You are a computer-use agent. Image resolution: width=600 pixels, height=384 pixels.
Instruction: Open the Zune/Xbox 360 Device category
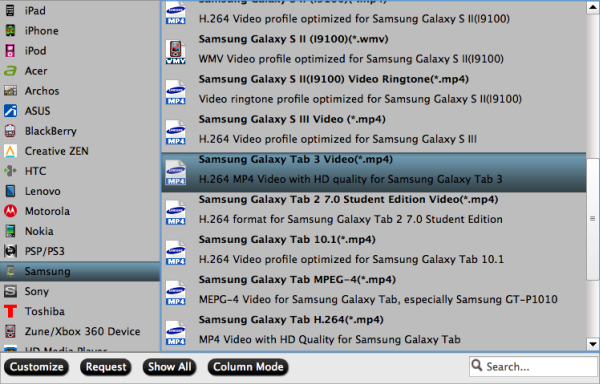click(x=80, y=331)
